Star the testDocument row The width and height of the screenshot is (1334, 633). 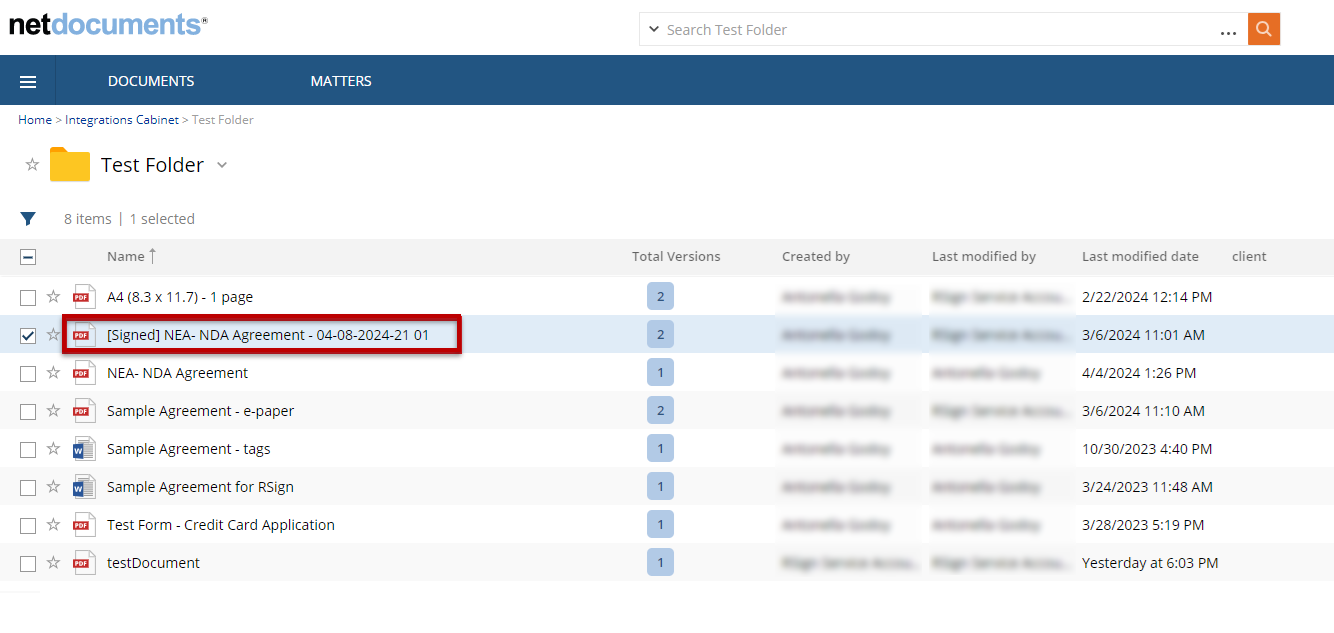[x=54, y=563]
